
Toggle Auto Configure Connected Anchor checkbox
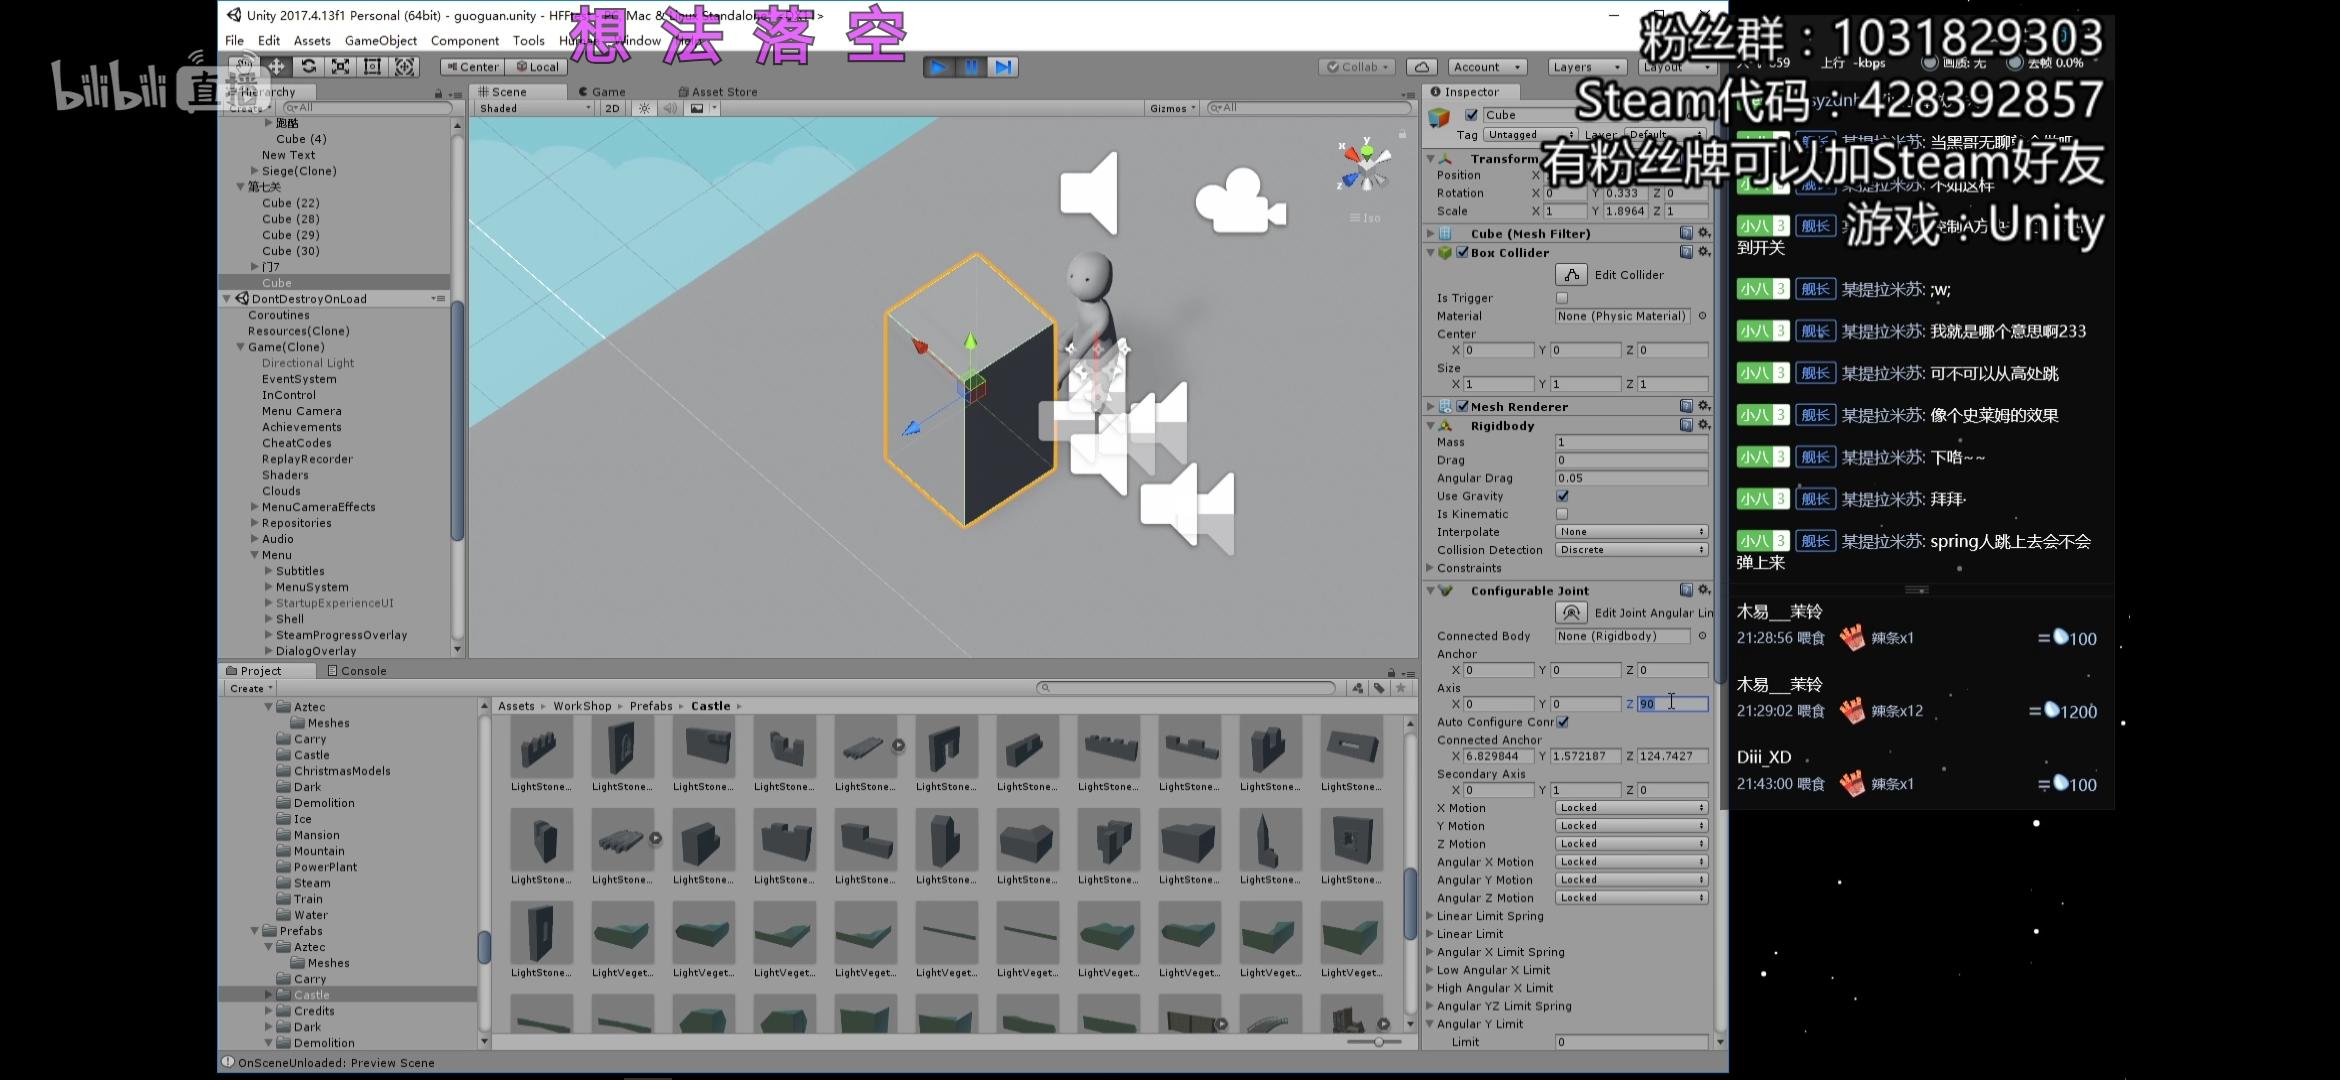point(1562,722)
